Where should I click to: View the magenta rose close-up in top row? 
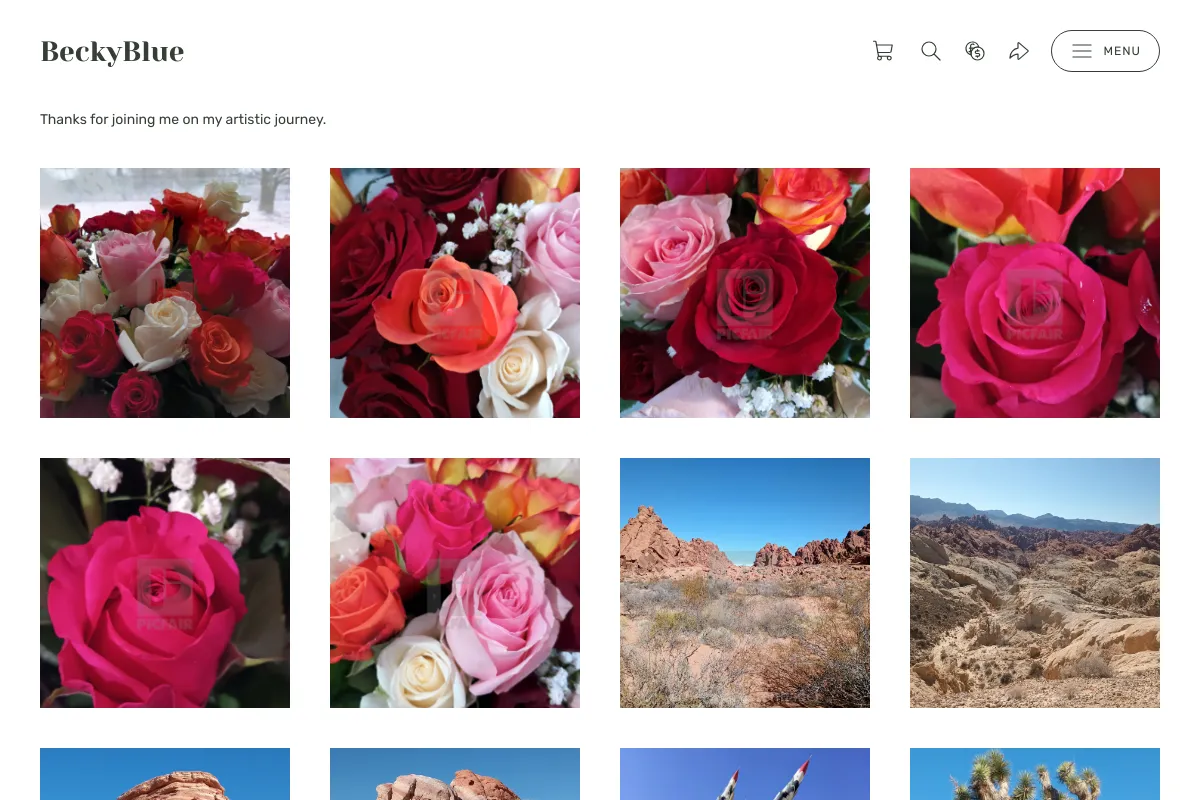click(x=1035, y=293)
